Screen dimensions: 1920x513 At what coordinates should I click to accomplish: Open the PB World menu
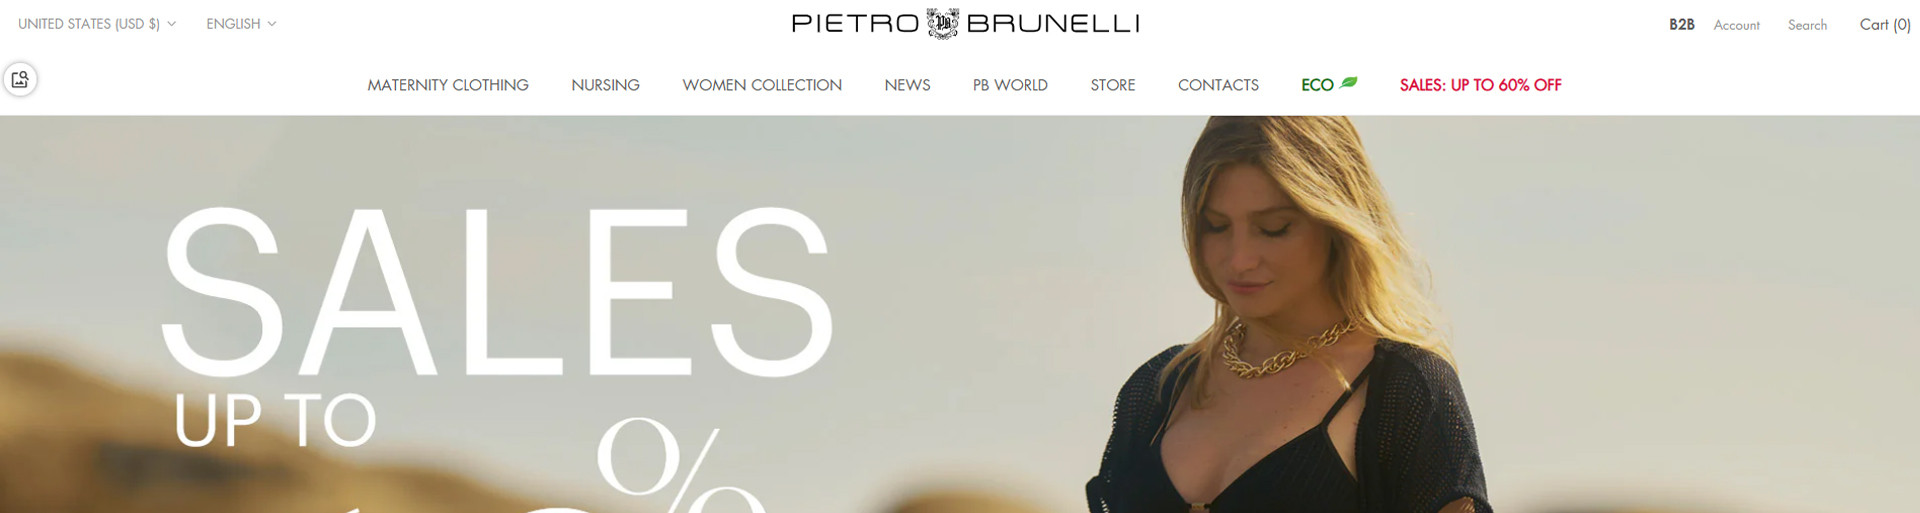1010,85
